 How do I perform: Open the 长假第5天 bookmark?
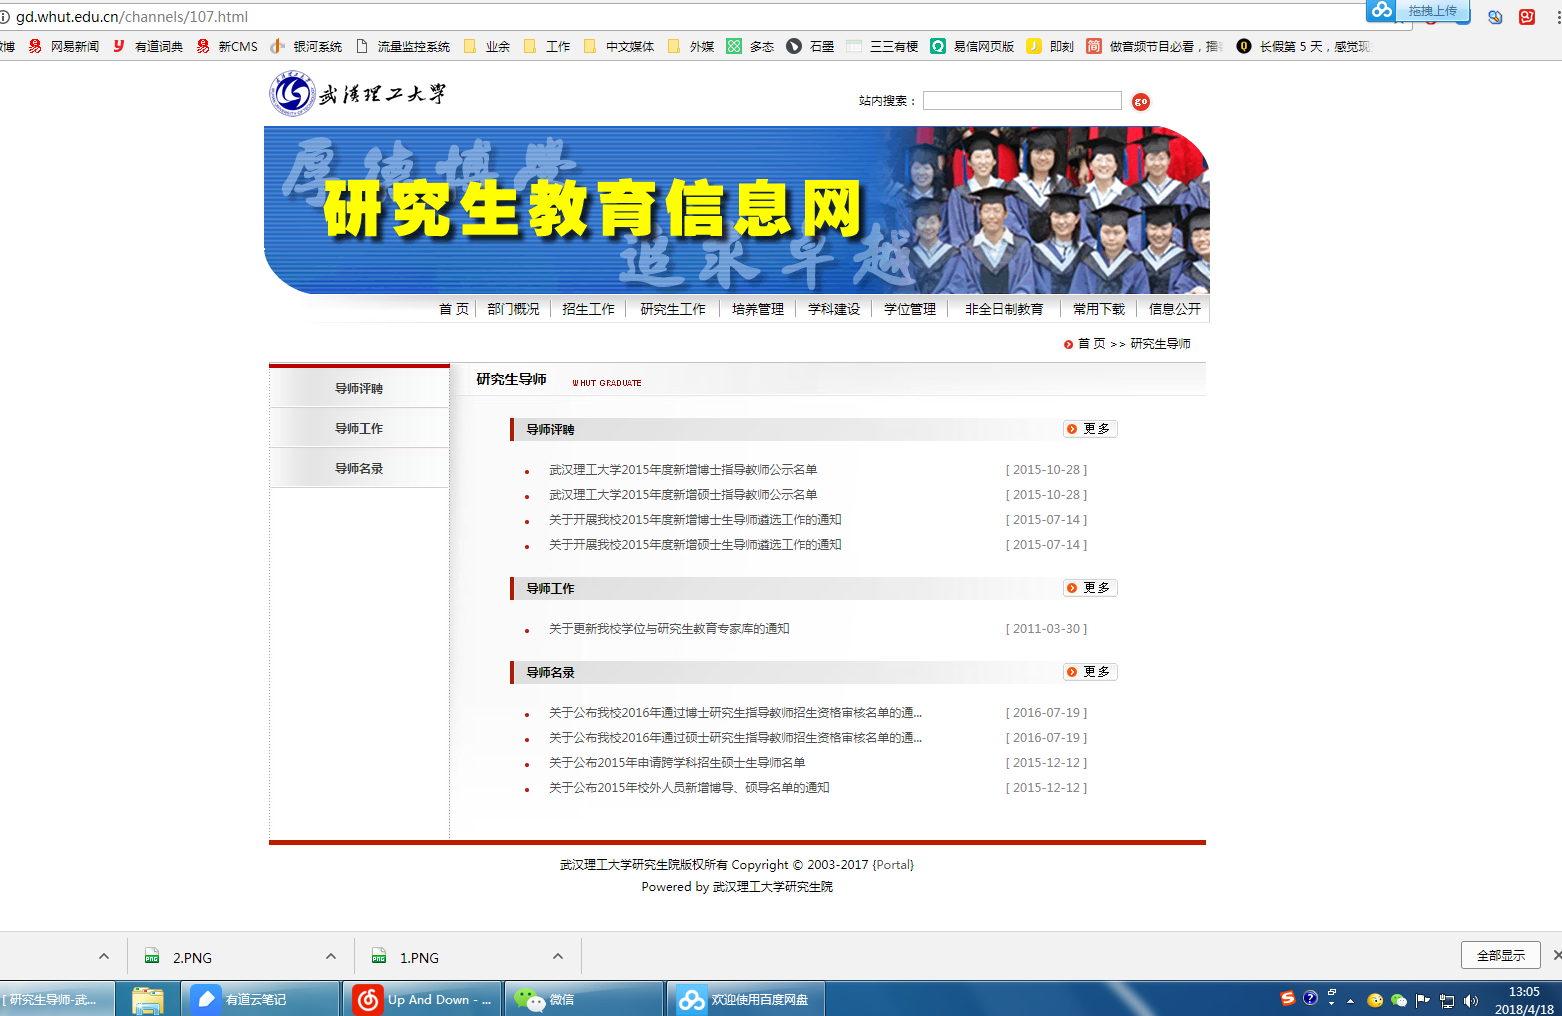(x=1303, y=46)
